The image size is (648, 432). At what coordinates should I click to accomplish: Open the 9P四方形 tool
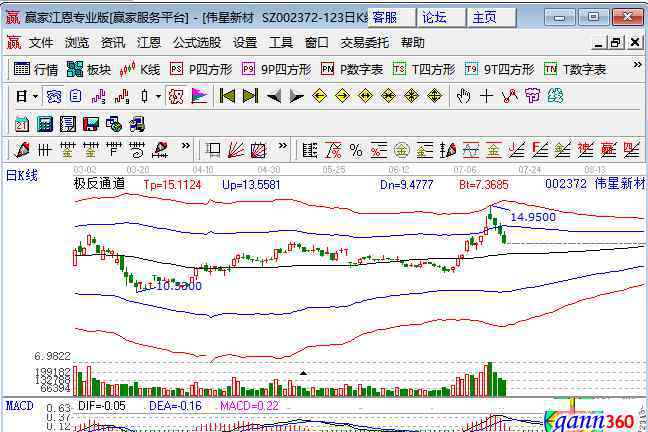(x=276, y=69)
